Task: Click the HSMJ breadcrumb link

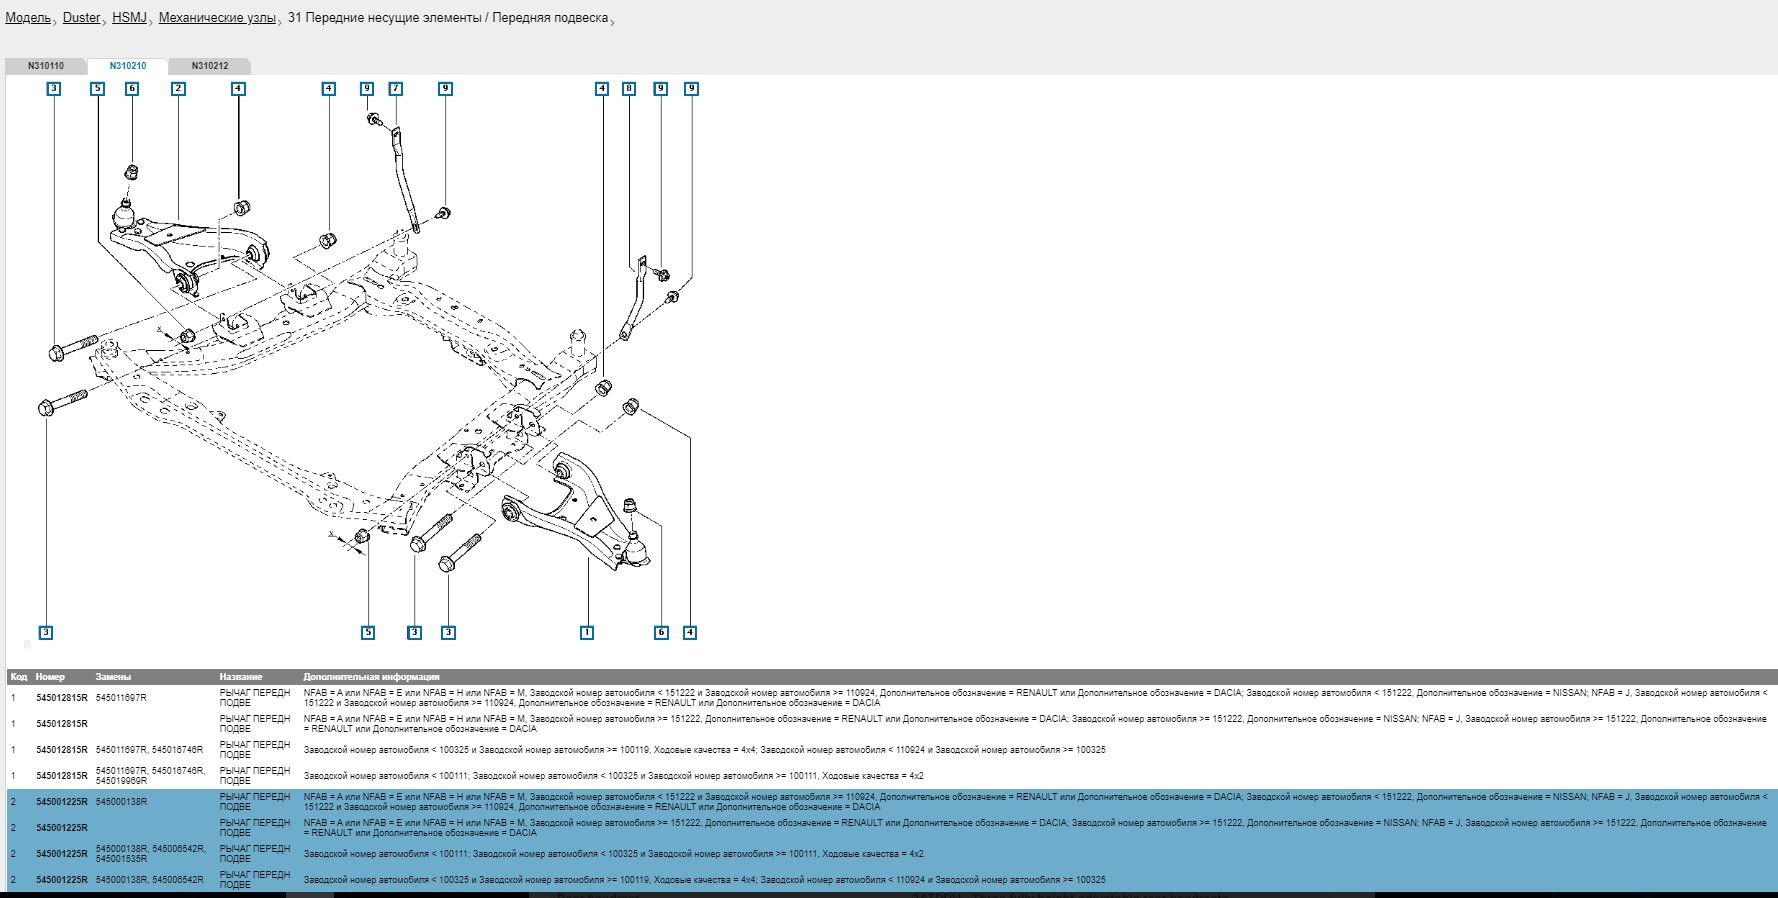Action: pos(129,18)
